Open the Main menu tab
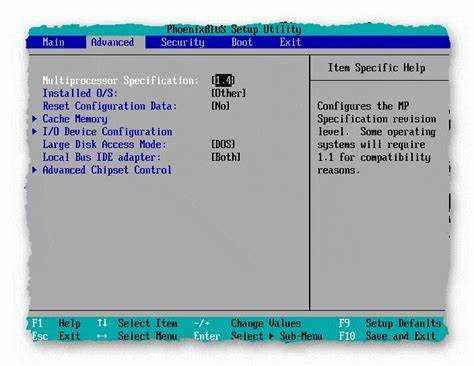 (x=53, y=42)
